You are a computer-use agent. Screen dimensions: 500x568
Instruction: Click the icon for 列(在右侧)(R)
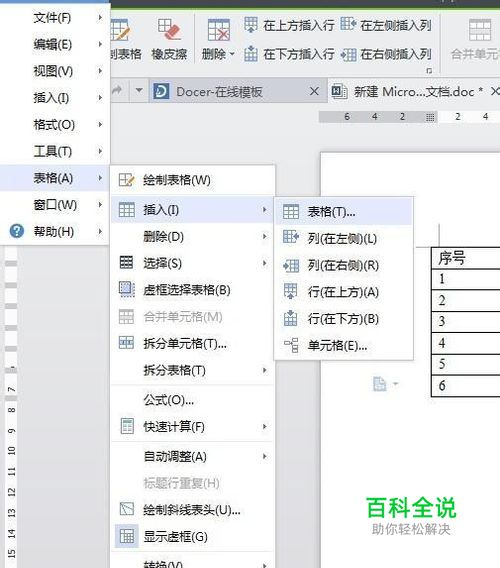(291, 266)
